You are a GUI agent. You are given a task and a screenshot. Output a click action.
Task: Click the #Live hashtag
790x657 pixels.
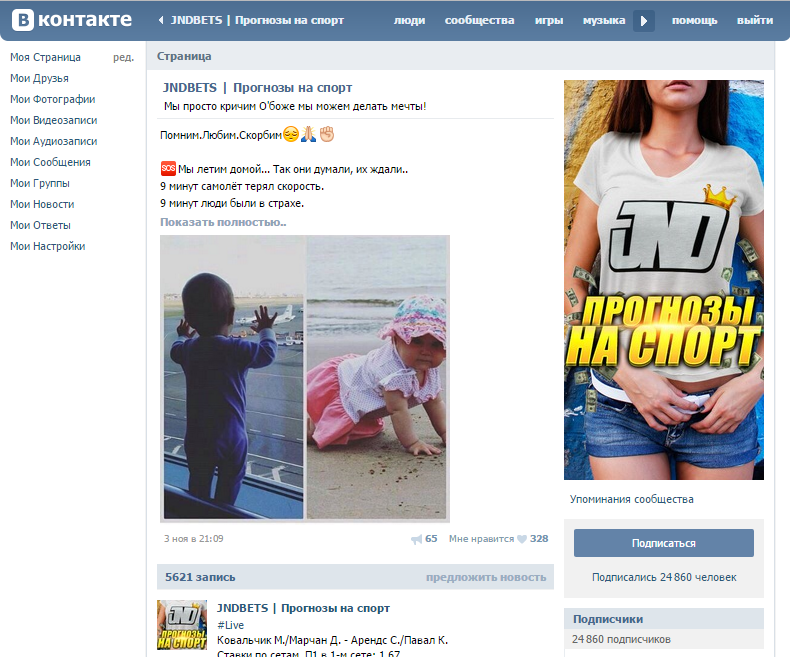230,625
